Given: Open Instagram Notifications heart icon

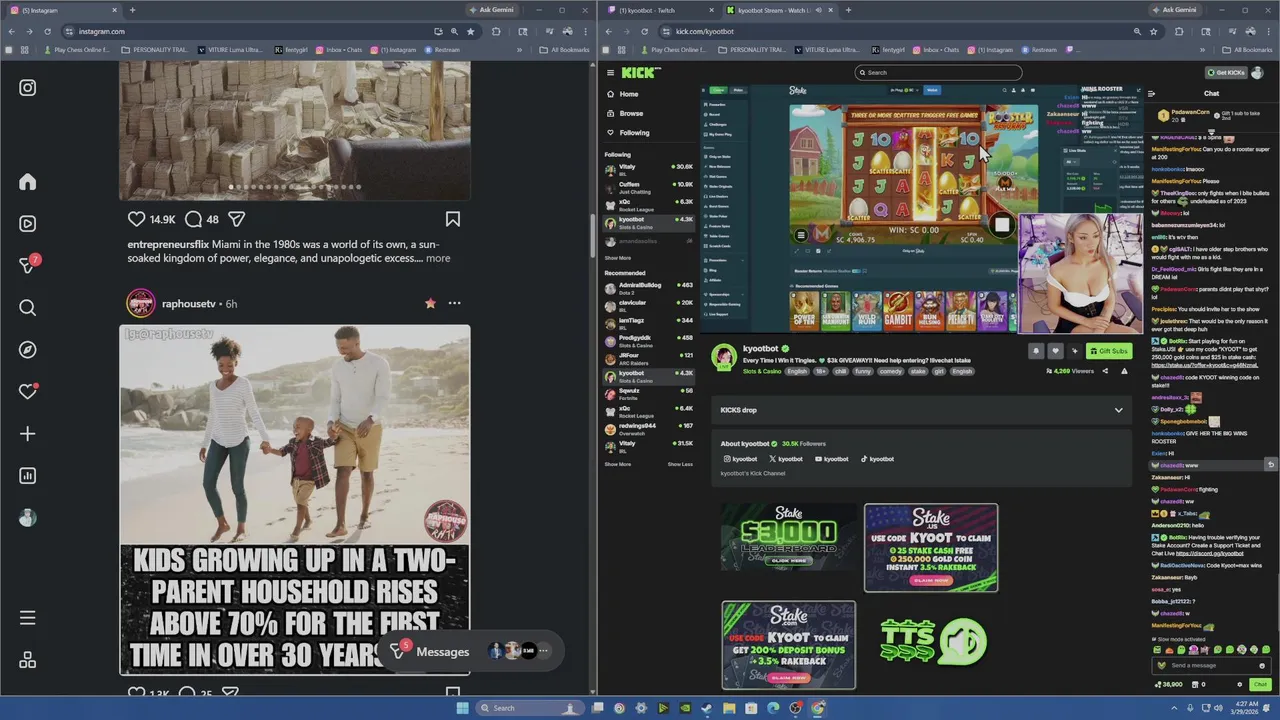Looking at the screenshot, I should pyautogui.click(x=28, y=392).
